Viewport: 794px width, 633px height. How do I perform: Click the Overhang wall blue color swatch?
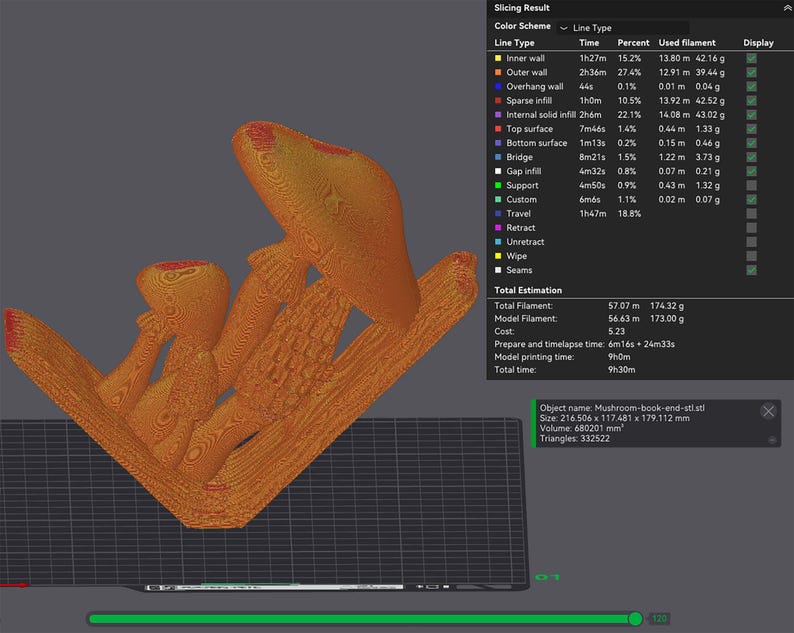tap(498, 87)
